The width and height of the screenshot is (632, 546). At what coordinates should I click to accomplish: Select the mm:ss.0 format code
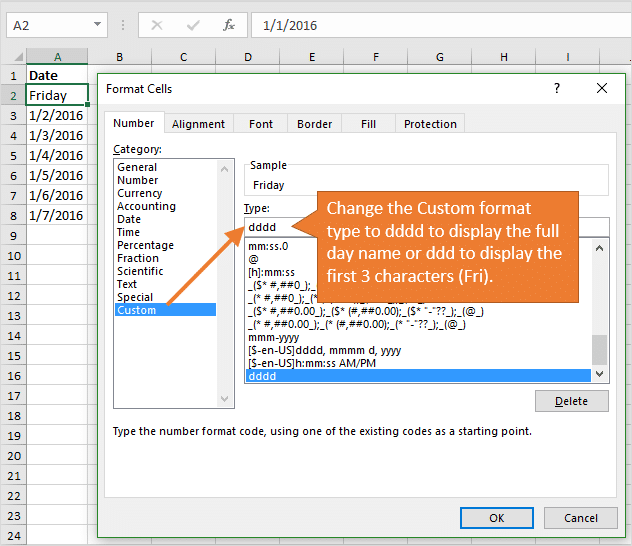point(268,246)
